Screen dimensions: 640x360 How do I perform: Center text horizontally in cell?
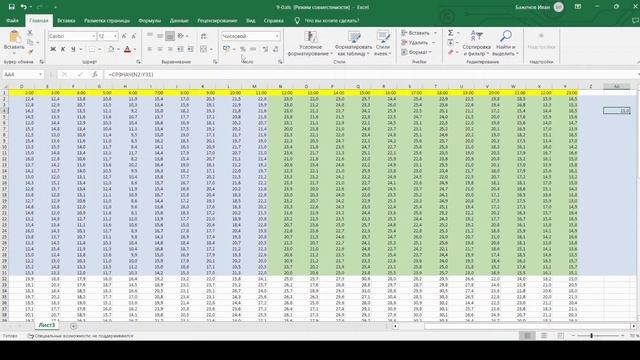(160, 49)
